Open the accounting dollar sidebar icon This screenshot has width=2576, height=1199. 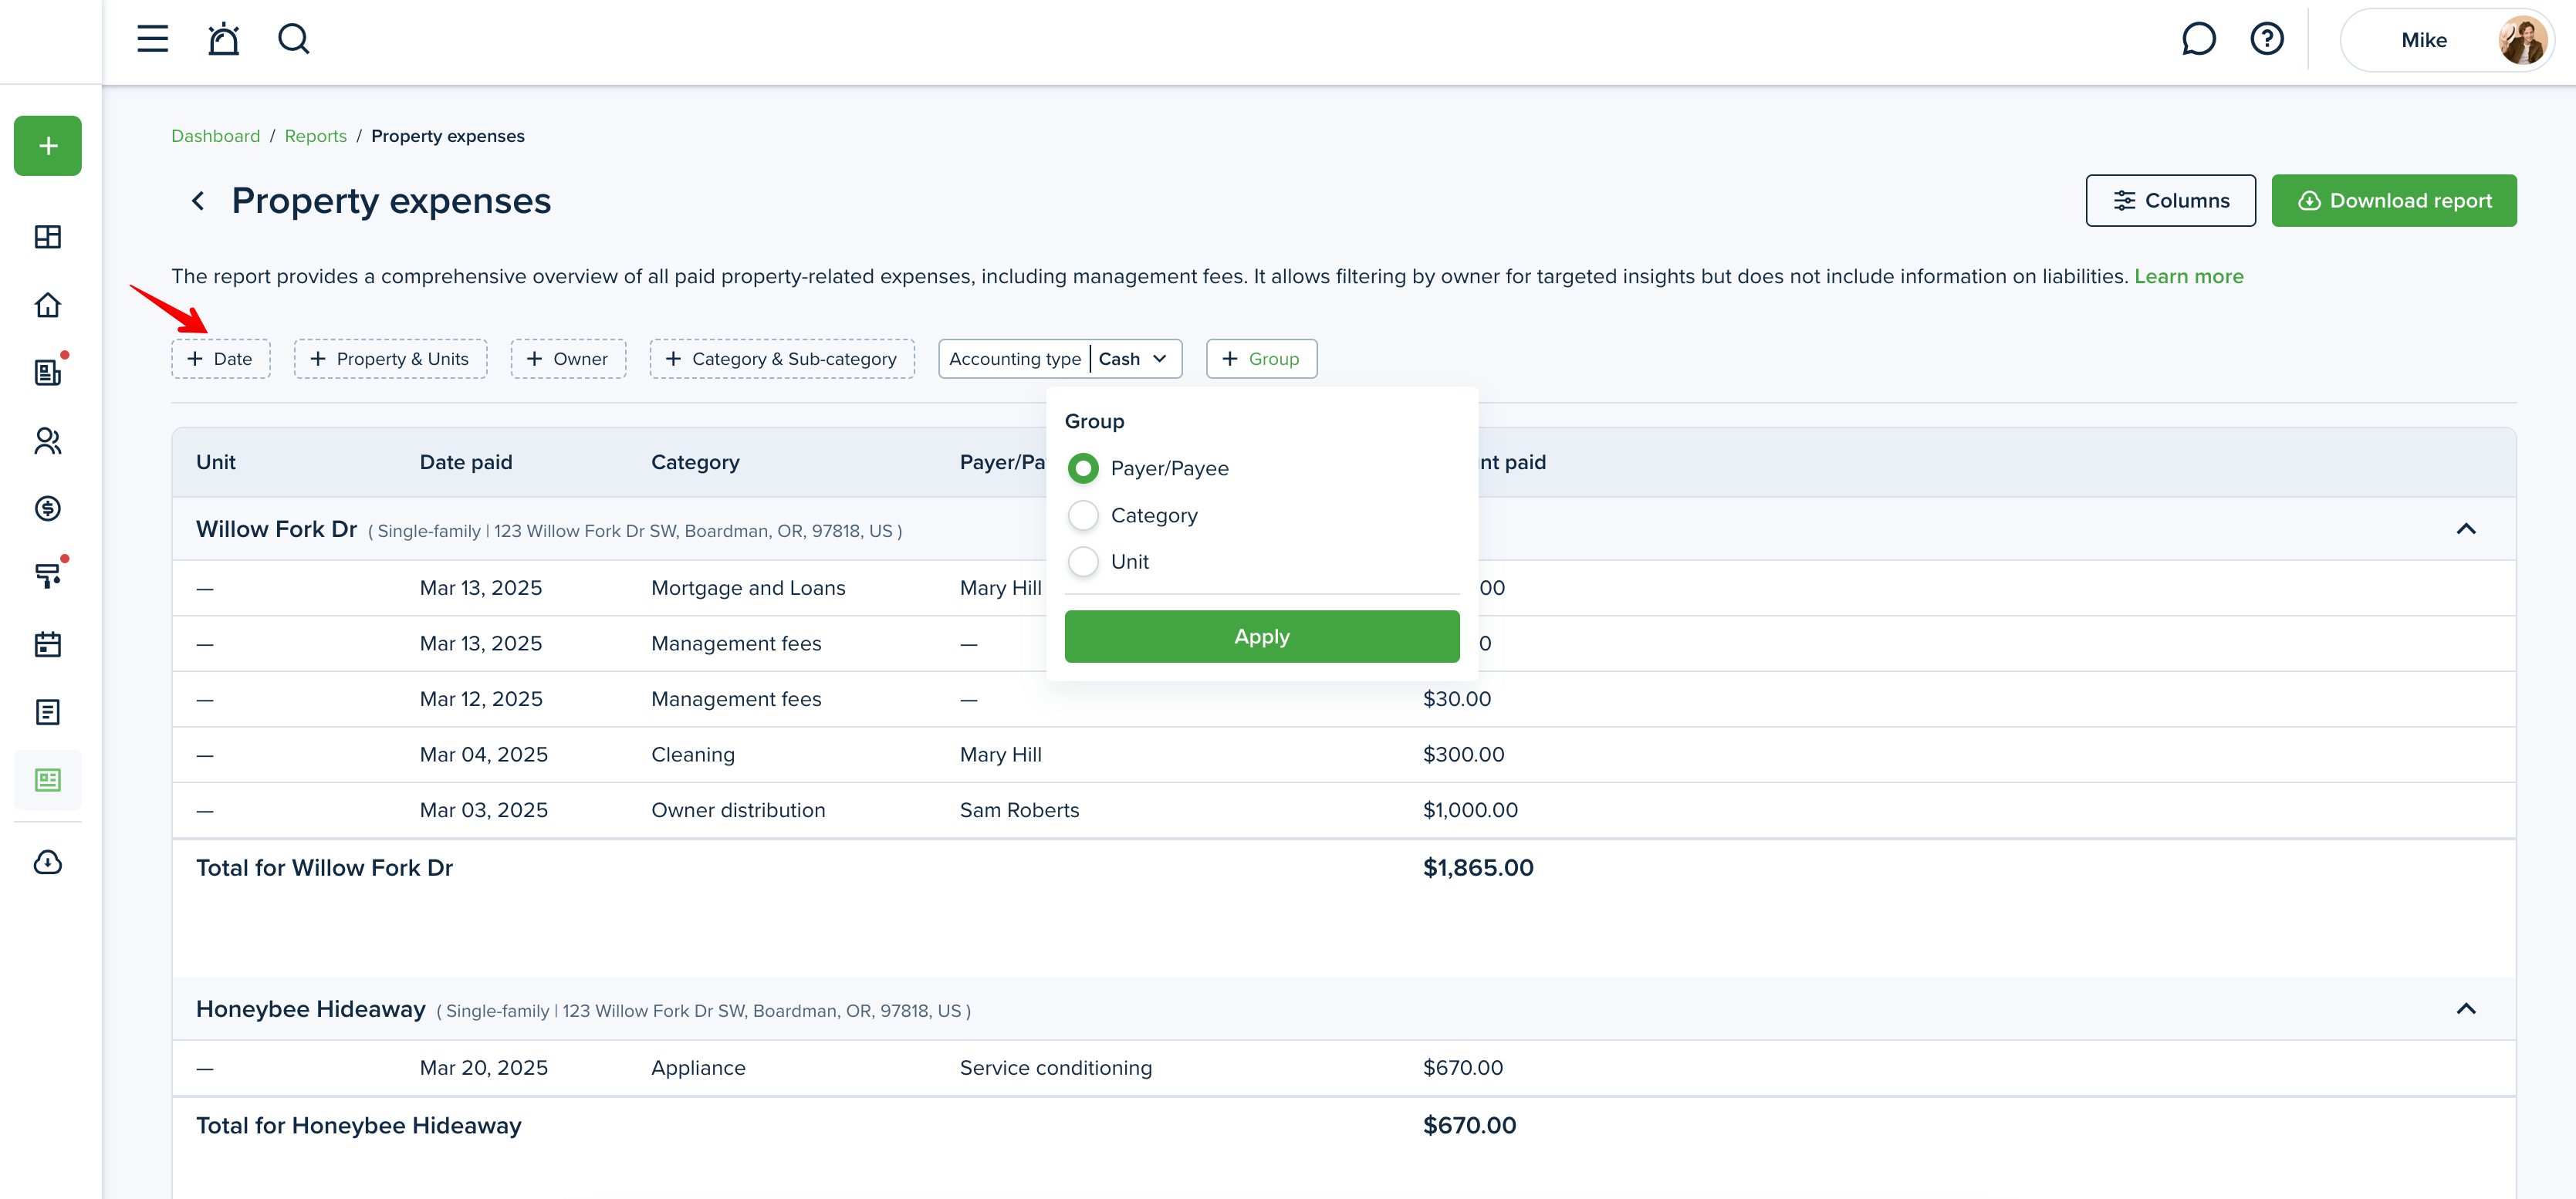click(x=48, y=508)
